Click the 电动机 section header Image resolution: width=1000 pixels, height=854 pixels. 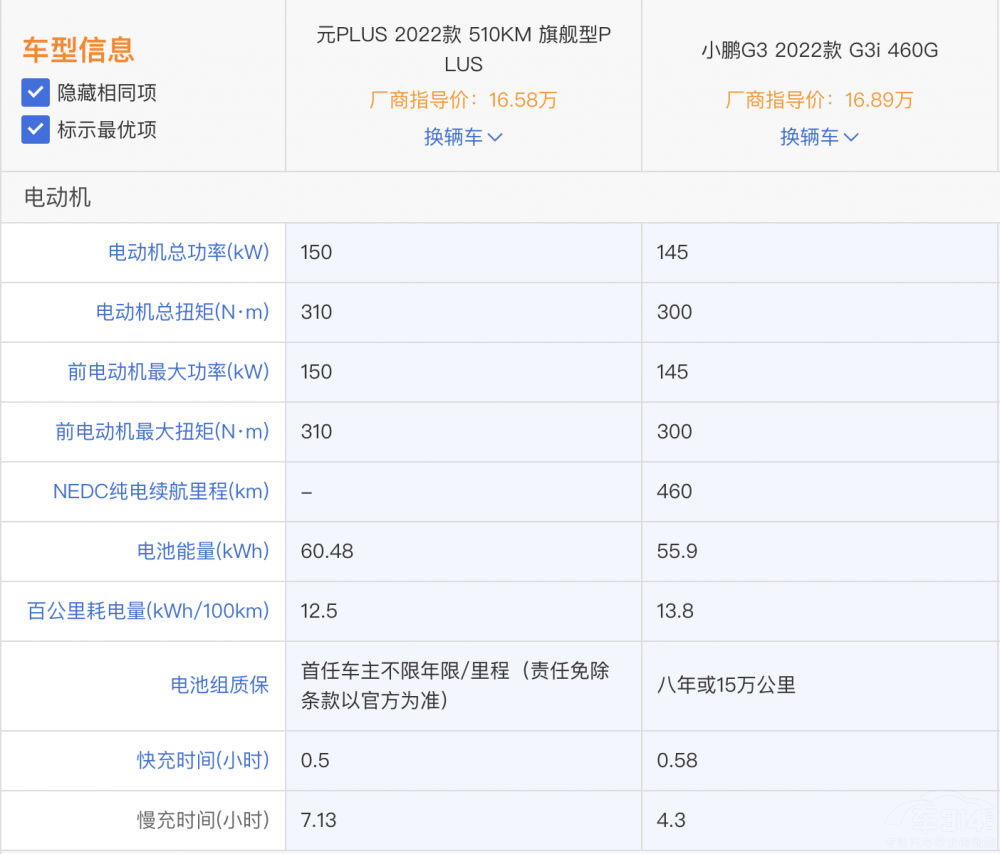[x=57, y=197]
